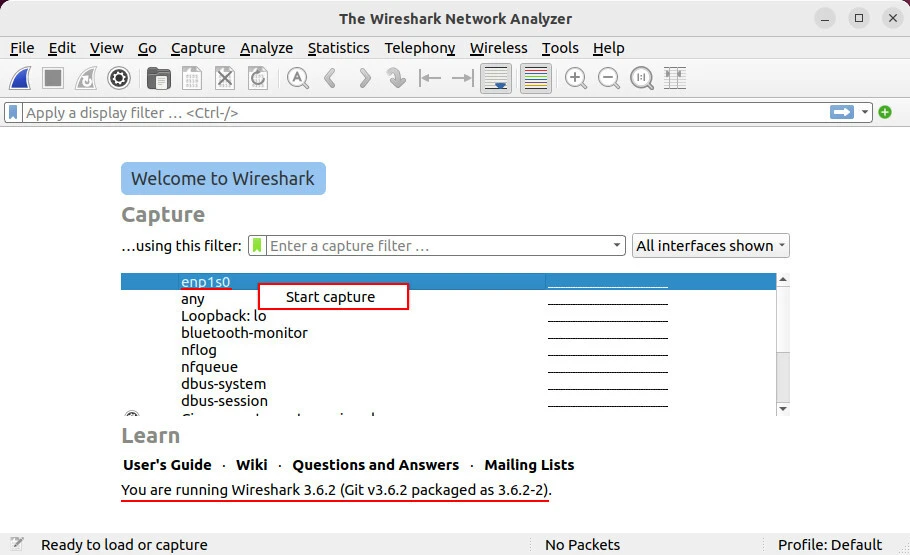Open All interfaces shown dropdown
This screenshot has width=910, height=555.
[x=710, y=246]
